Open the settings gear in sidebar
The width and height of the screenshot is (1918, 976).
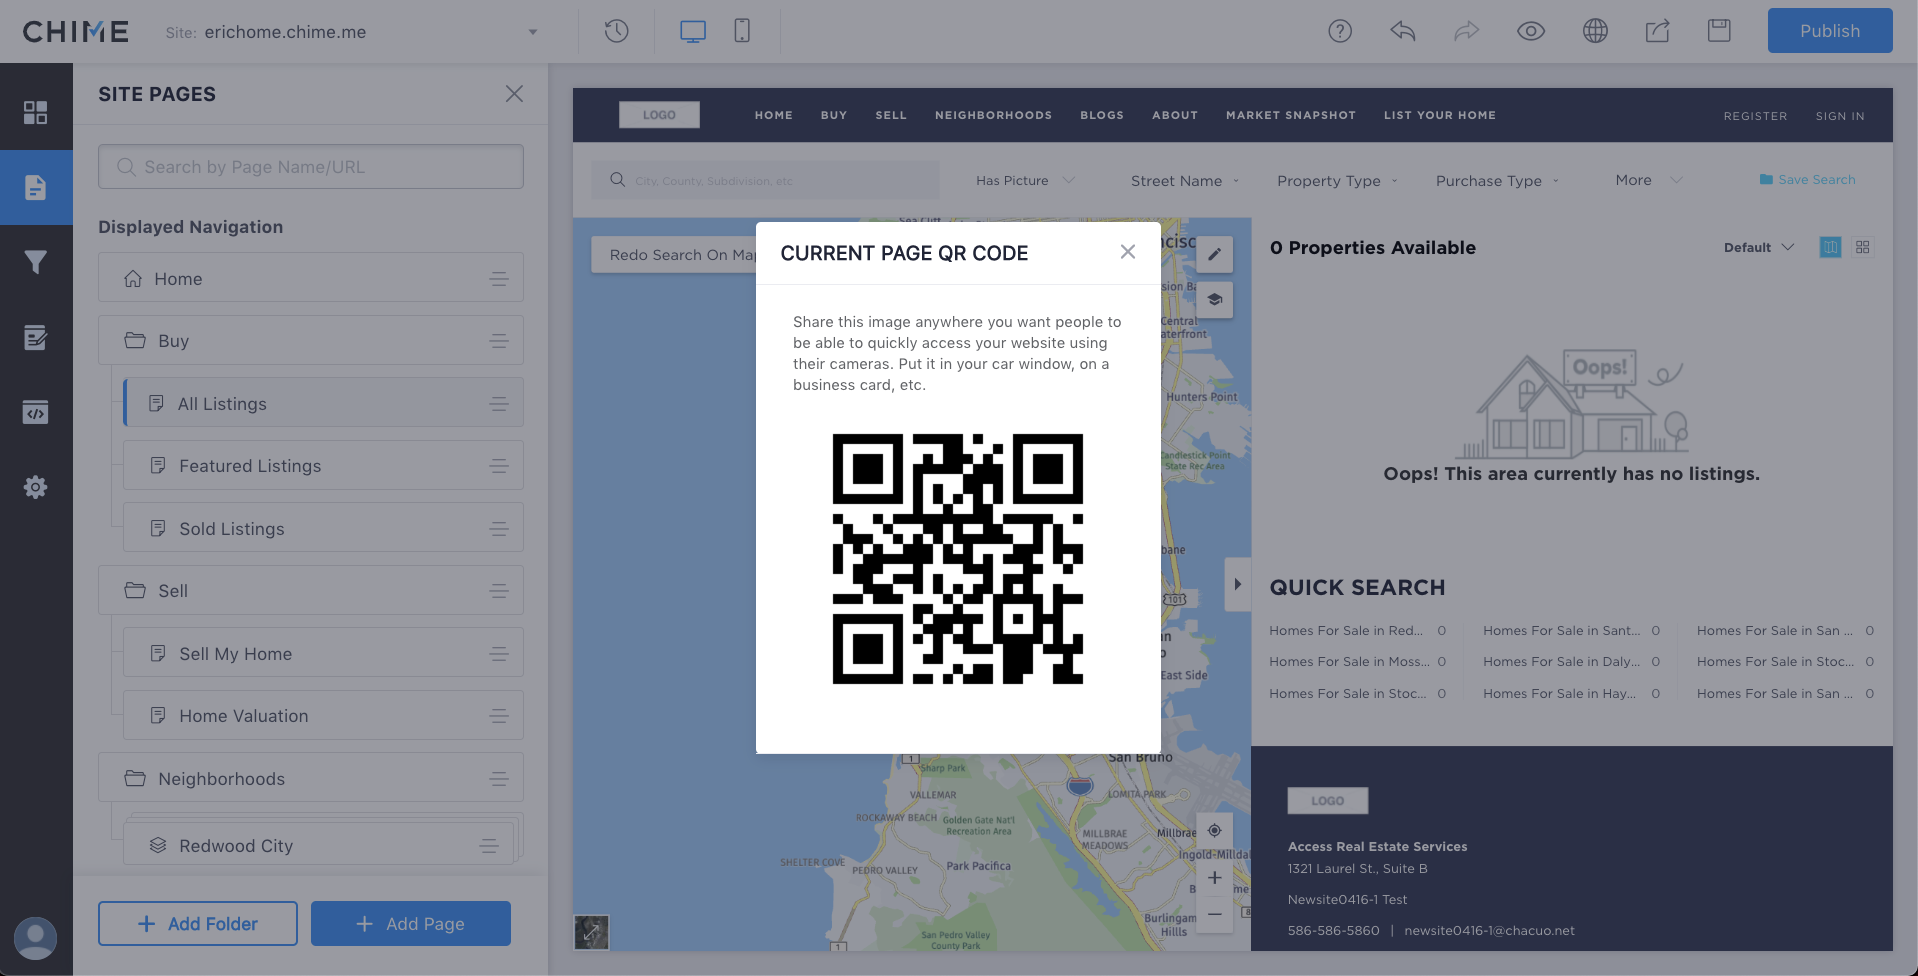point(36,487)
